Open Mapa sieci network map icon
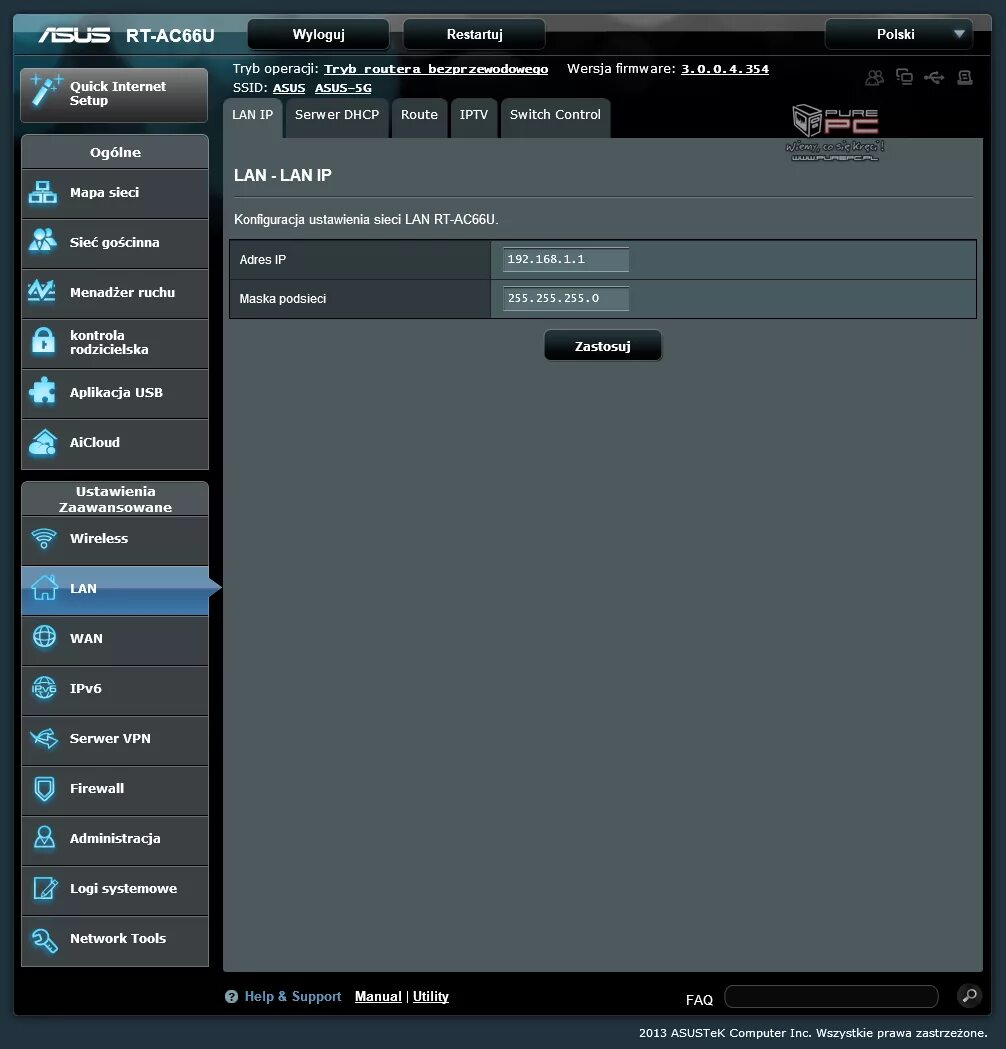 coord(43,193)
